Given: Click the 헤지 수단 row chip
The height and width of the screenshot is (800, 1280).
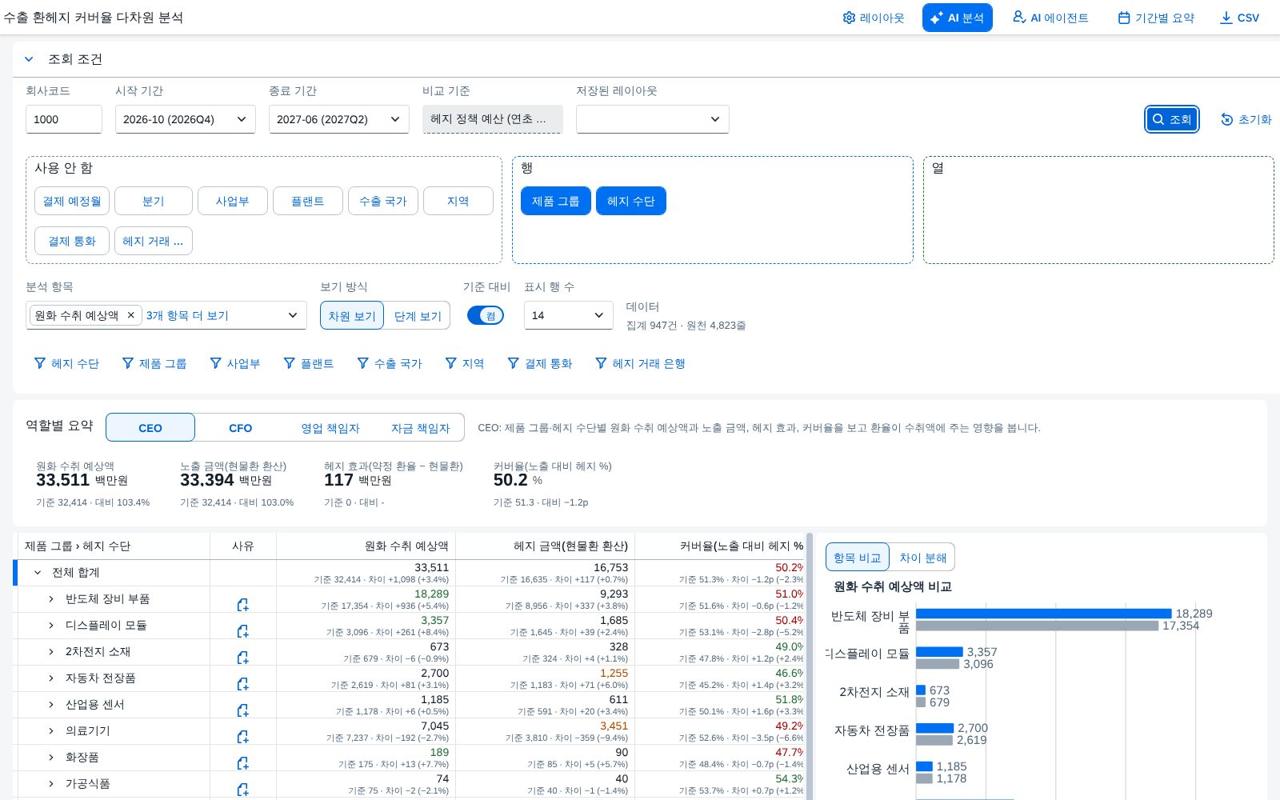Looking at the screenshot, I should [631, 201].
